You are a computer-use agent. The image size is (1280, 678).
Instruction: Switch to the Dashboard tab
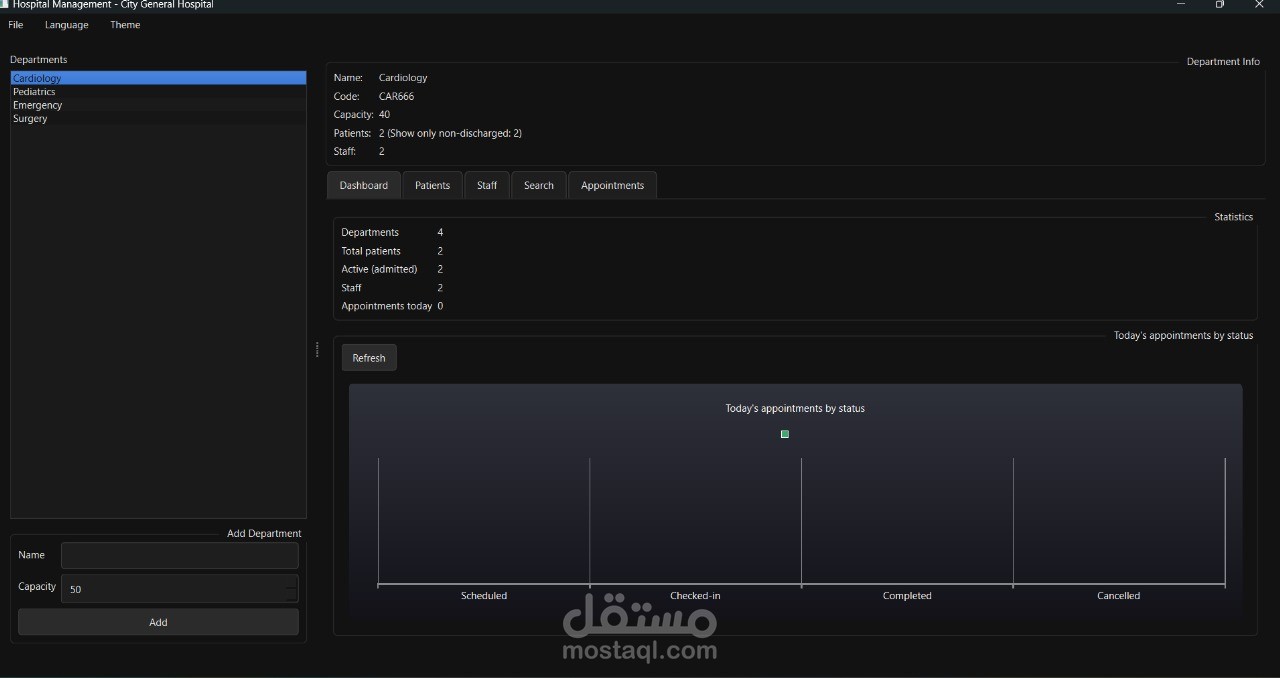click(364, 185)
